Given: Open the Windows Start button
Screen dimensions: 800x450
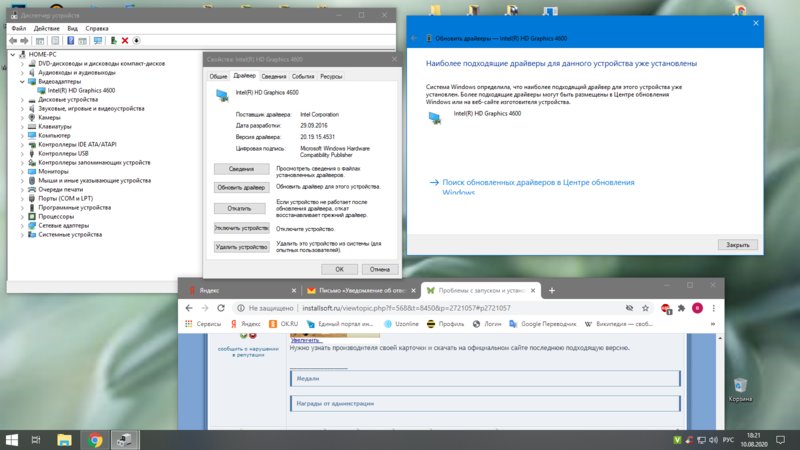Looking at the screenshot, I should (x=12, y=440).
